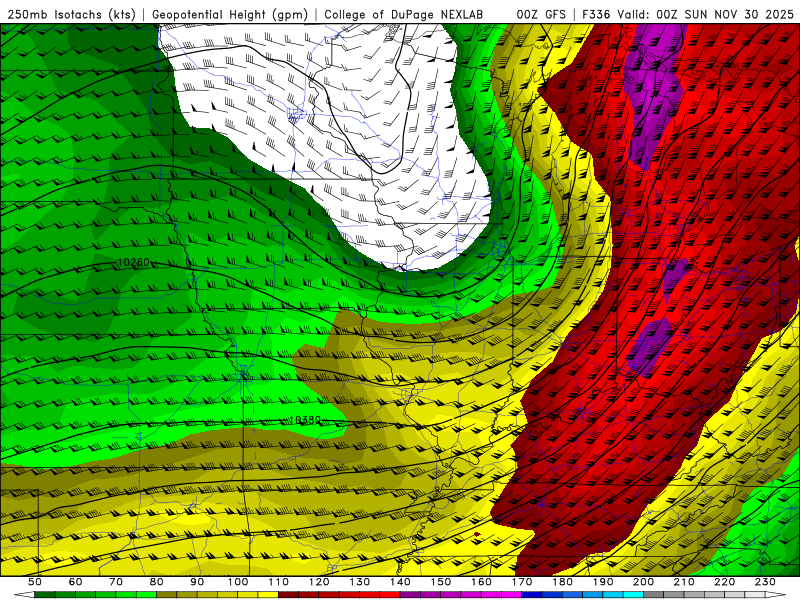Click the 190 value on the color scale
Image resolution: width=800 pixels, height=600 pixels.
(x=603, y=582)
